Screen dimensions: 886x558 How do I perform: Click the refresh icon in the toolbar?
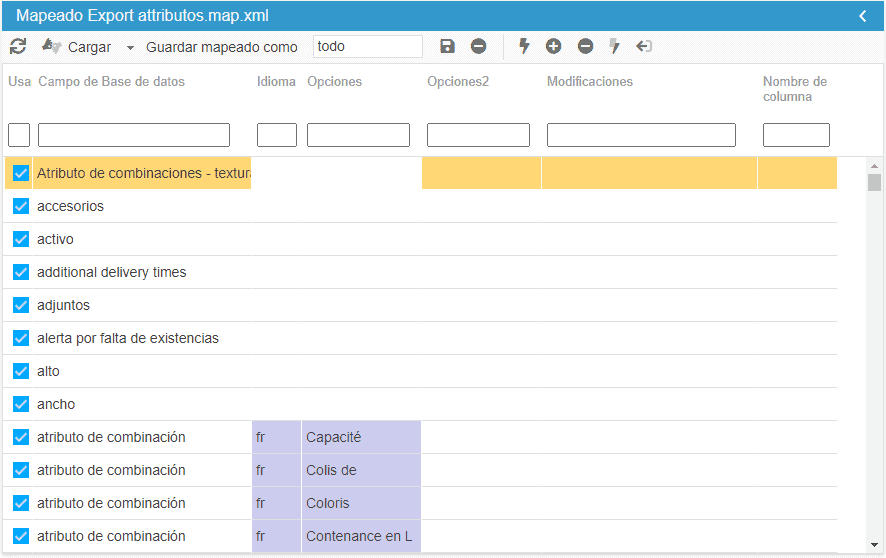[x=18, y=47]
